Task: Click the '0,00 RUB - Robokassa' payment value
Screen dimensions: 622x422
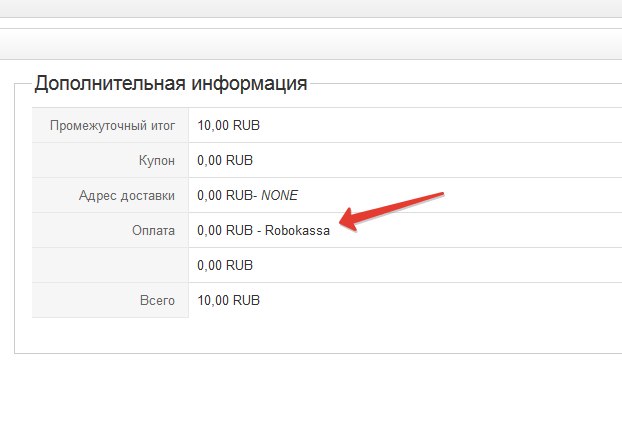Action: [263, 230]
